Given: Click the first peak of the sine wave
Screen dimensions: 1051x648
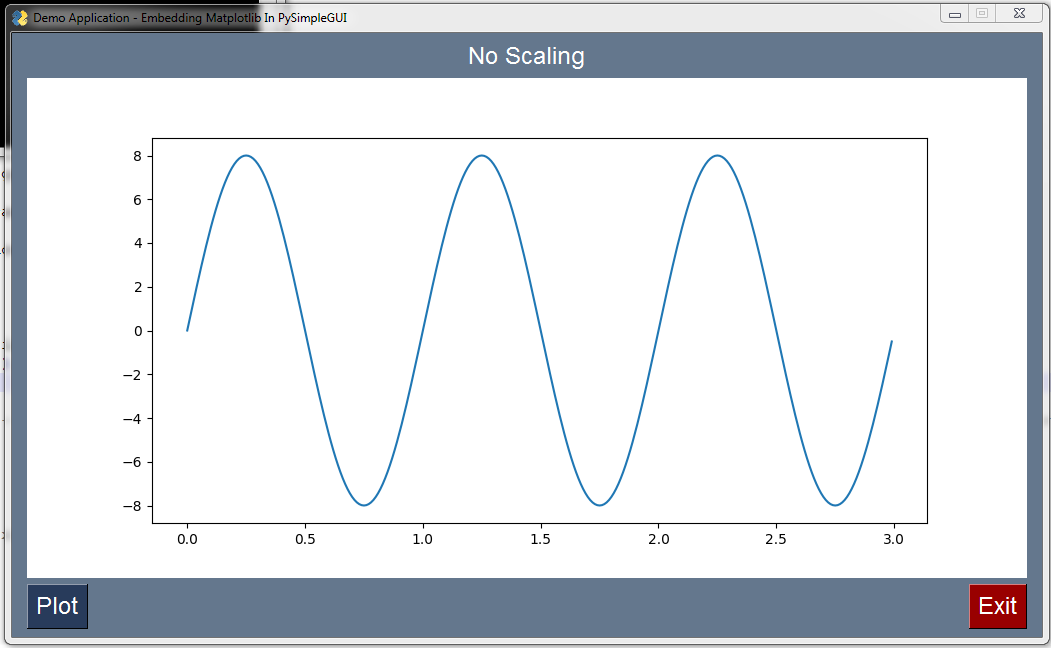Looking at the screenshot, I should click(x=246, y=156).
